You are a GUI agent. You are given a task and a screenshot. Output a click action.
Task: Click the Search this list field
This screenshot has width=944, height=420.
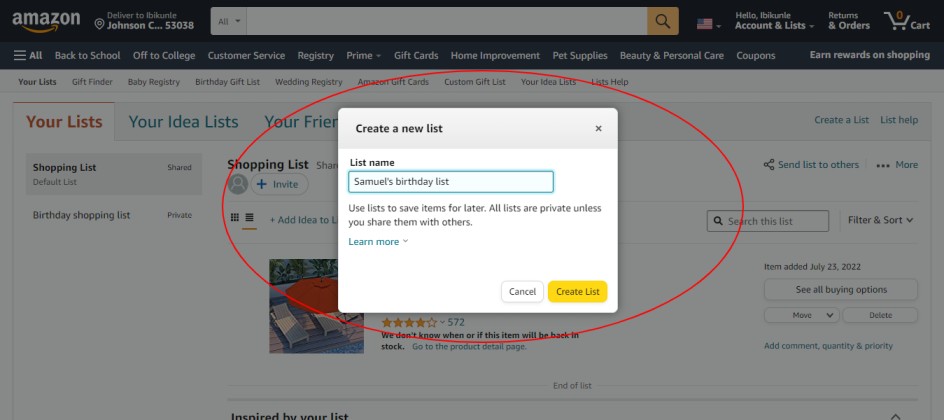pos(768,221)
